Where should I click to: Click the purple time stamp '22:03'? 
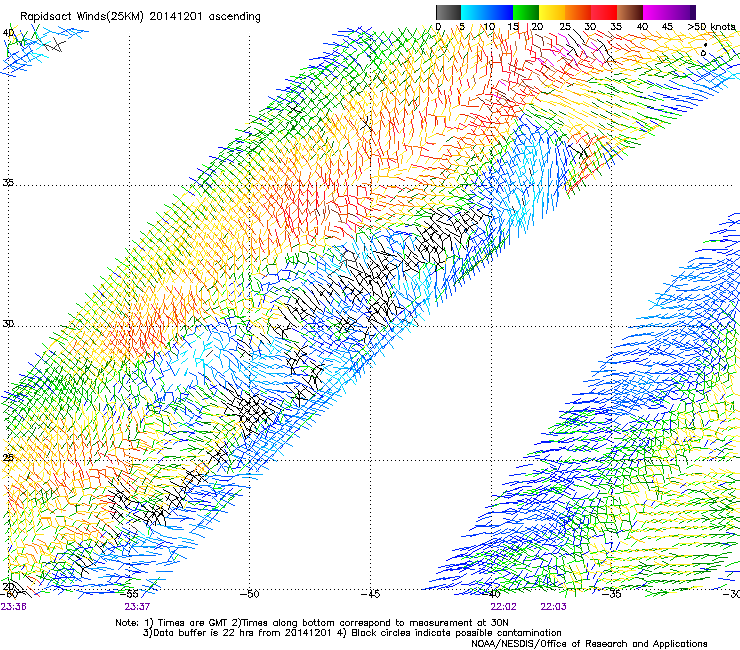[x=553, y=607]
